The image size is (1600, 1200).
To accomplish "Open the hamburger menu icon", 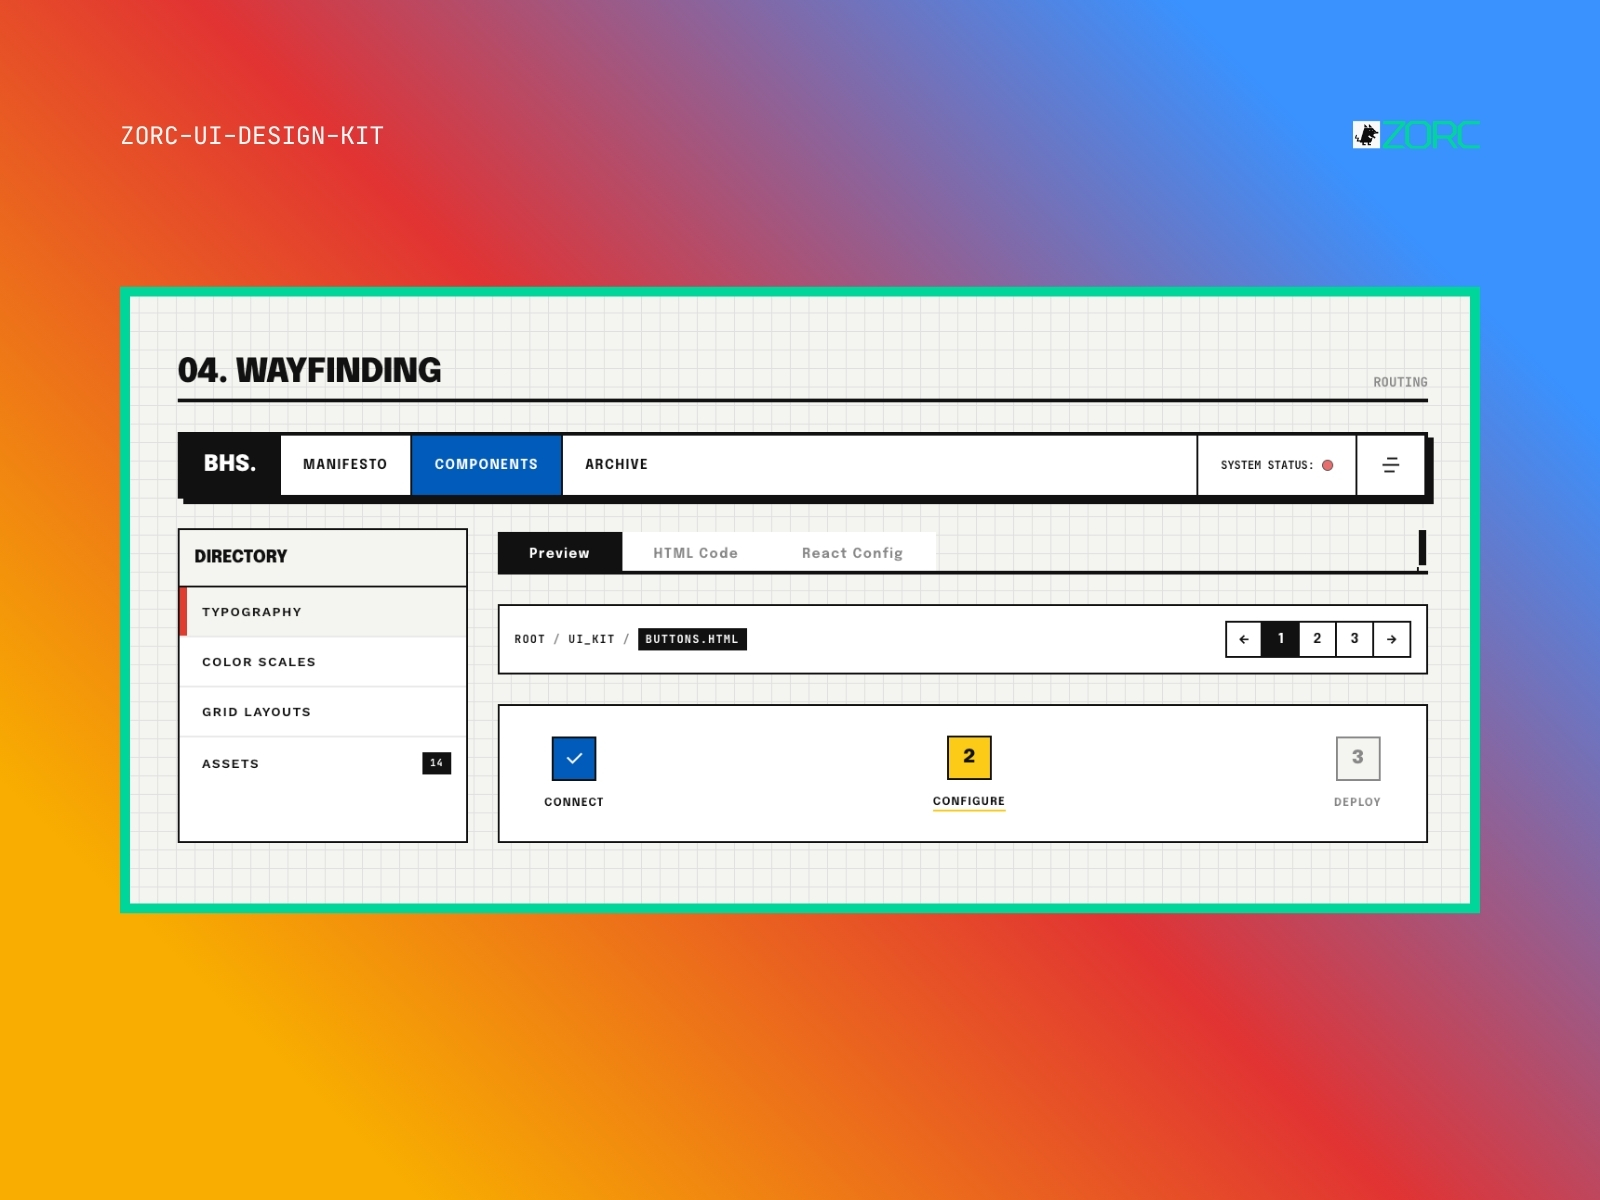I will 1390,465.
